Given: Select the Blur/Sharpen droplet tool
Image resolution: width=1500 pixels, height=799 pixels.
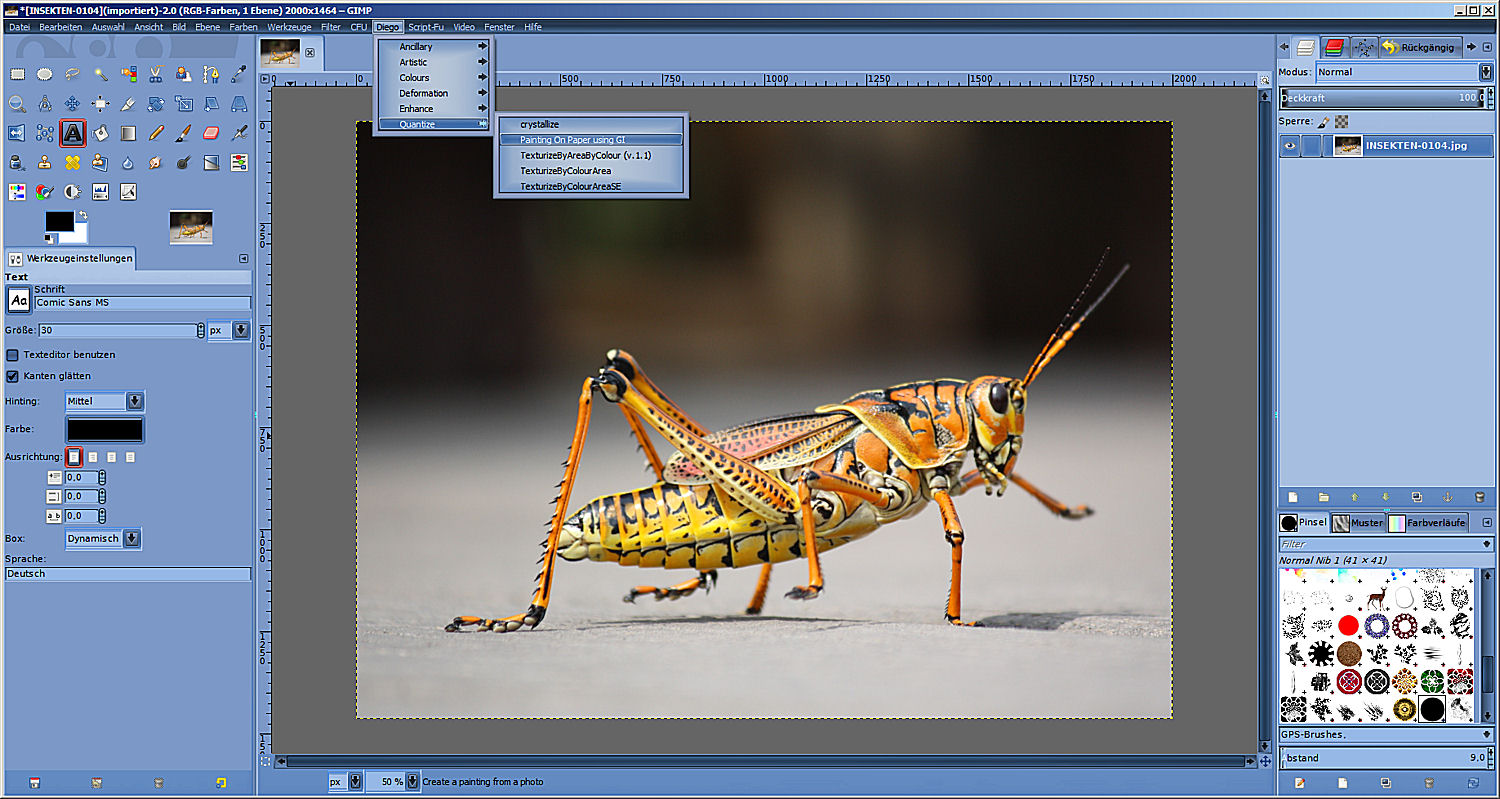Looking at the screenshot, I should pyautogui.click(x=128, y=162).
